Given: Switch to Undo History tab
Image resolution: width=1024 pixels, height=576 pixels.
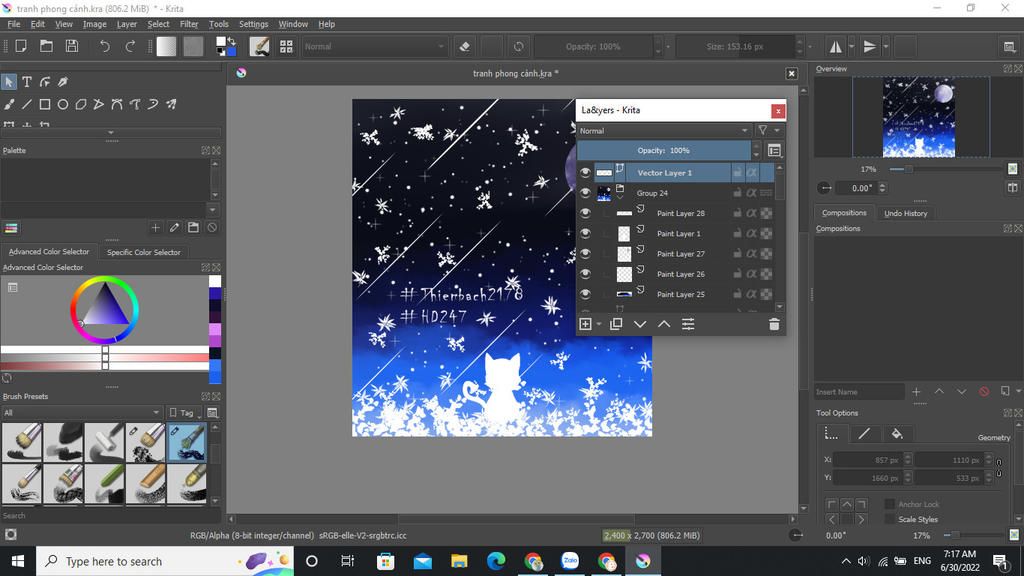Looking at the screenshot, I should 905,213.
